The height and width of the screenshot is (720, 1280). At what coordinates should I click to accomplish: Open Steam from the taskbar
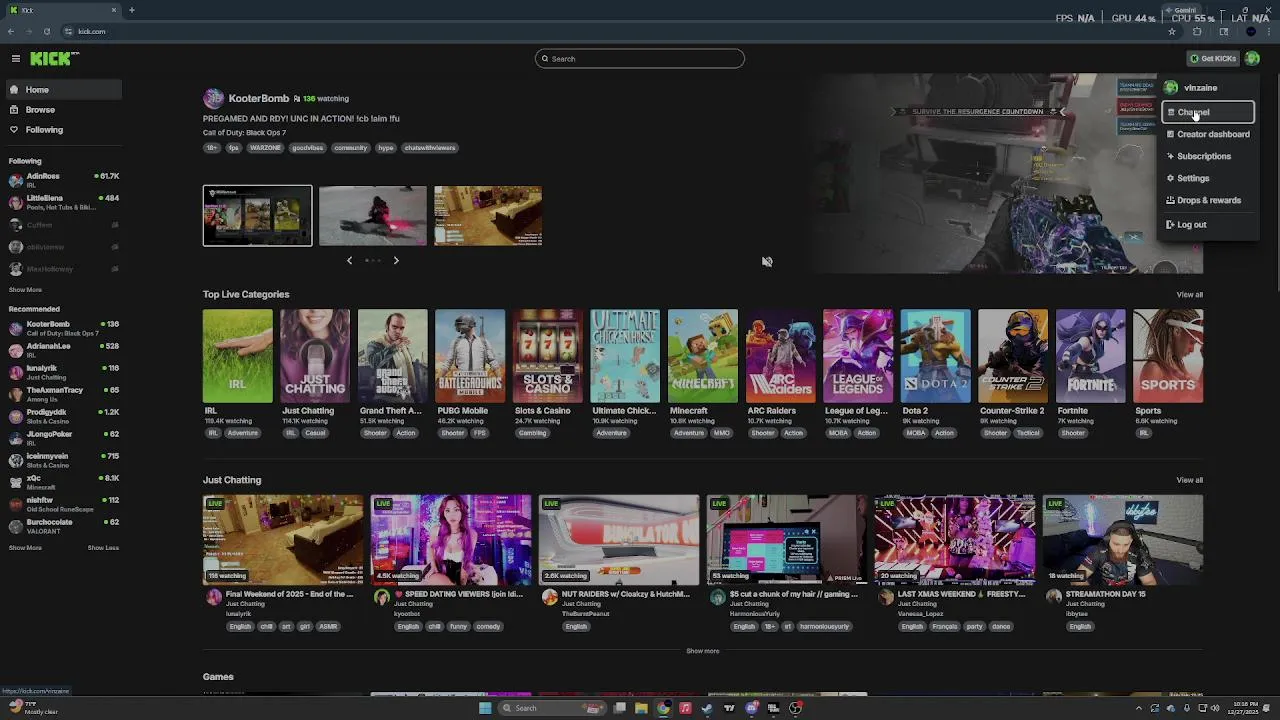[x=707, y=708]
